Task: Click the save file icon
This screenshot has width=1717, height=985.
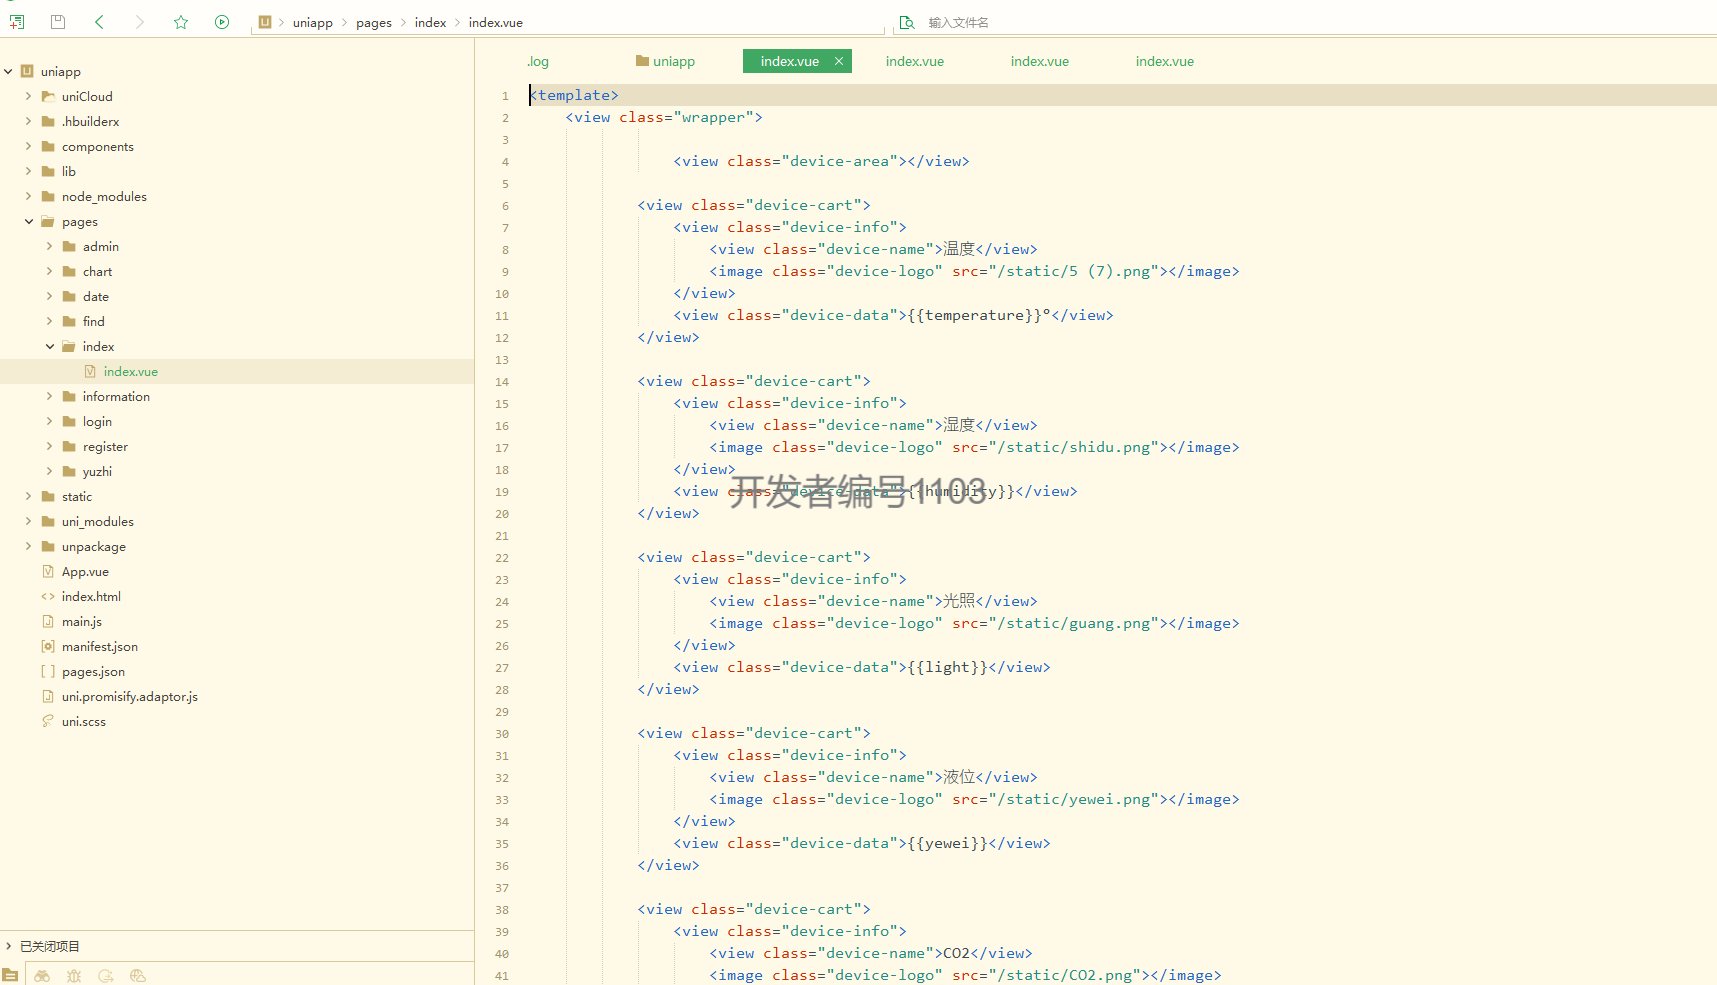Action: pos(58,22)
